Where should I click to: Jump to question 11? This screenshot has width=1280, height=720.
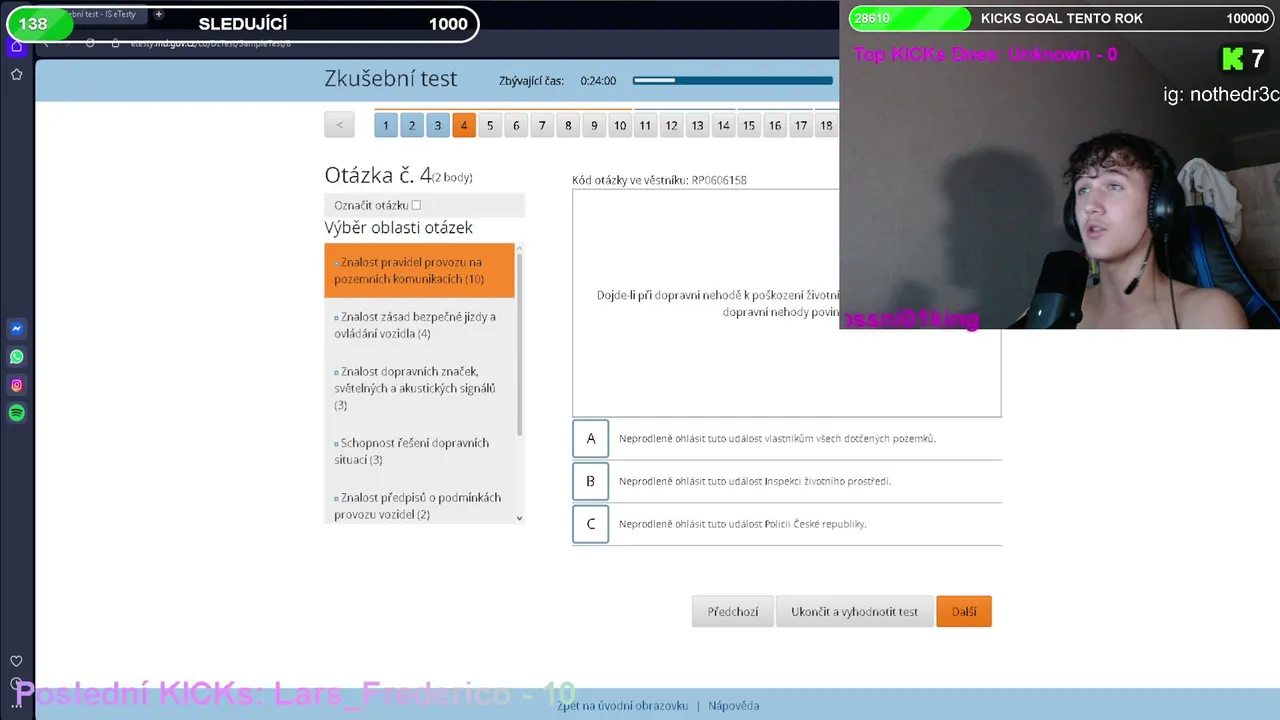coord(645,125)
